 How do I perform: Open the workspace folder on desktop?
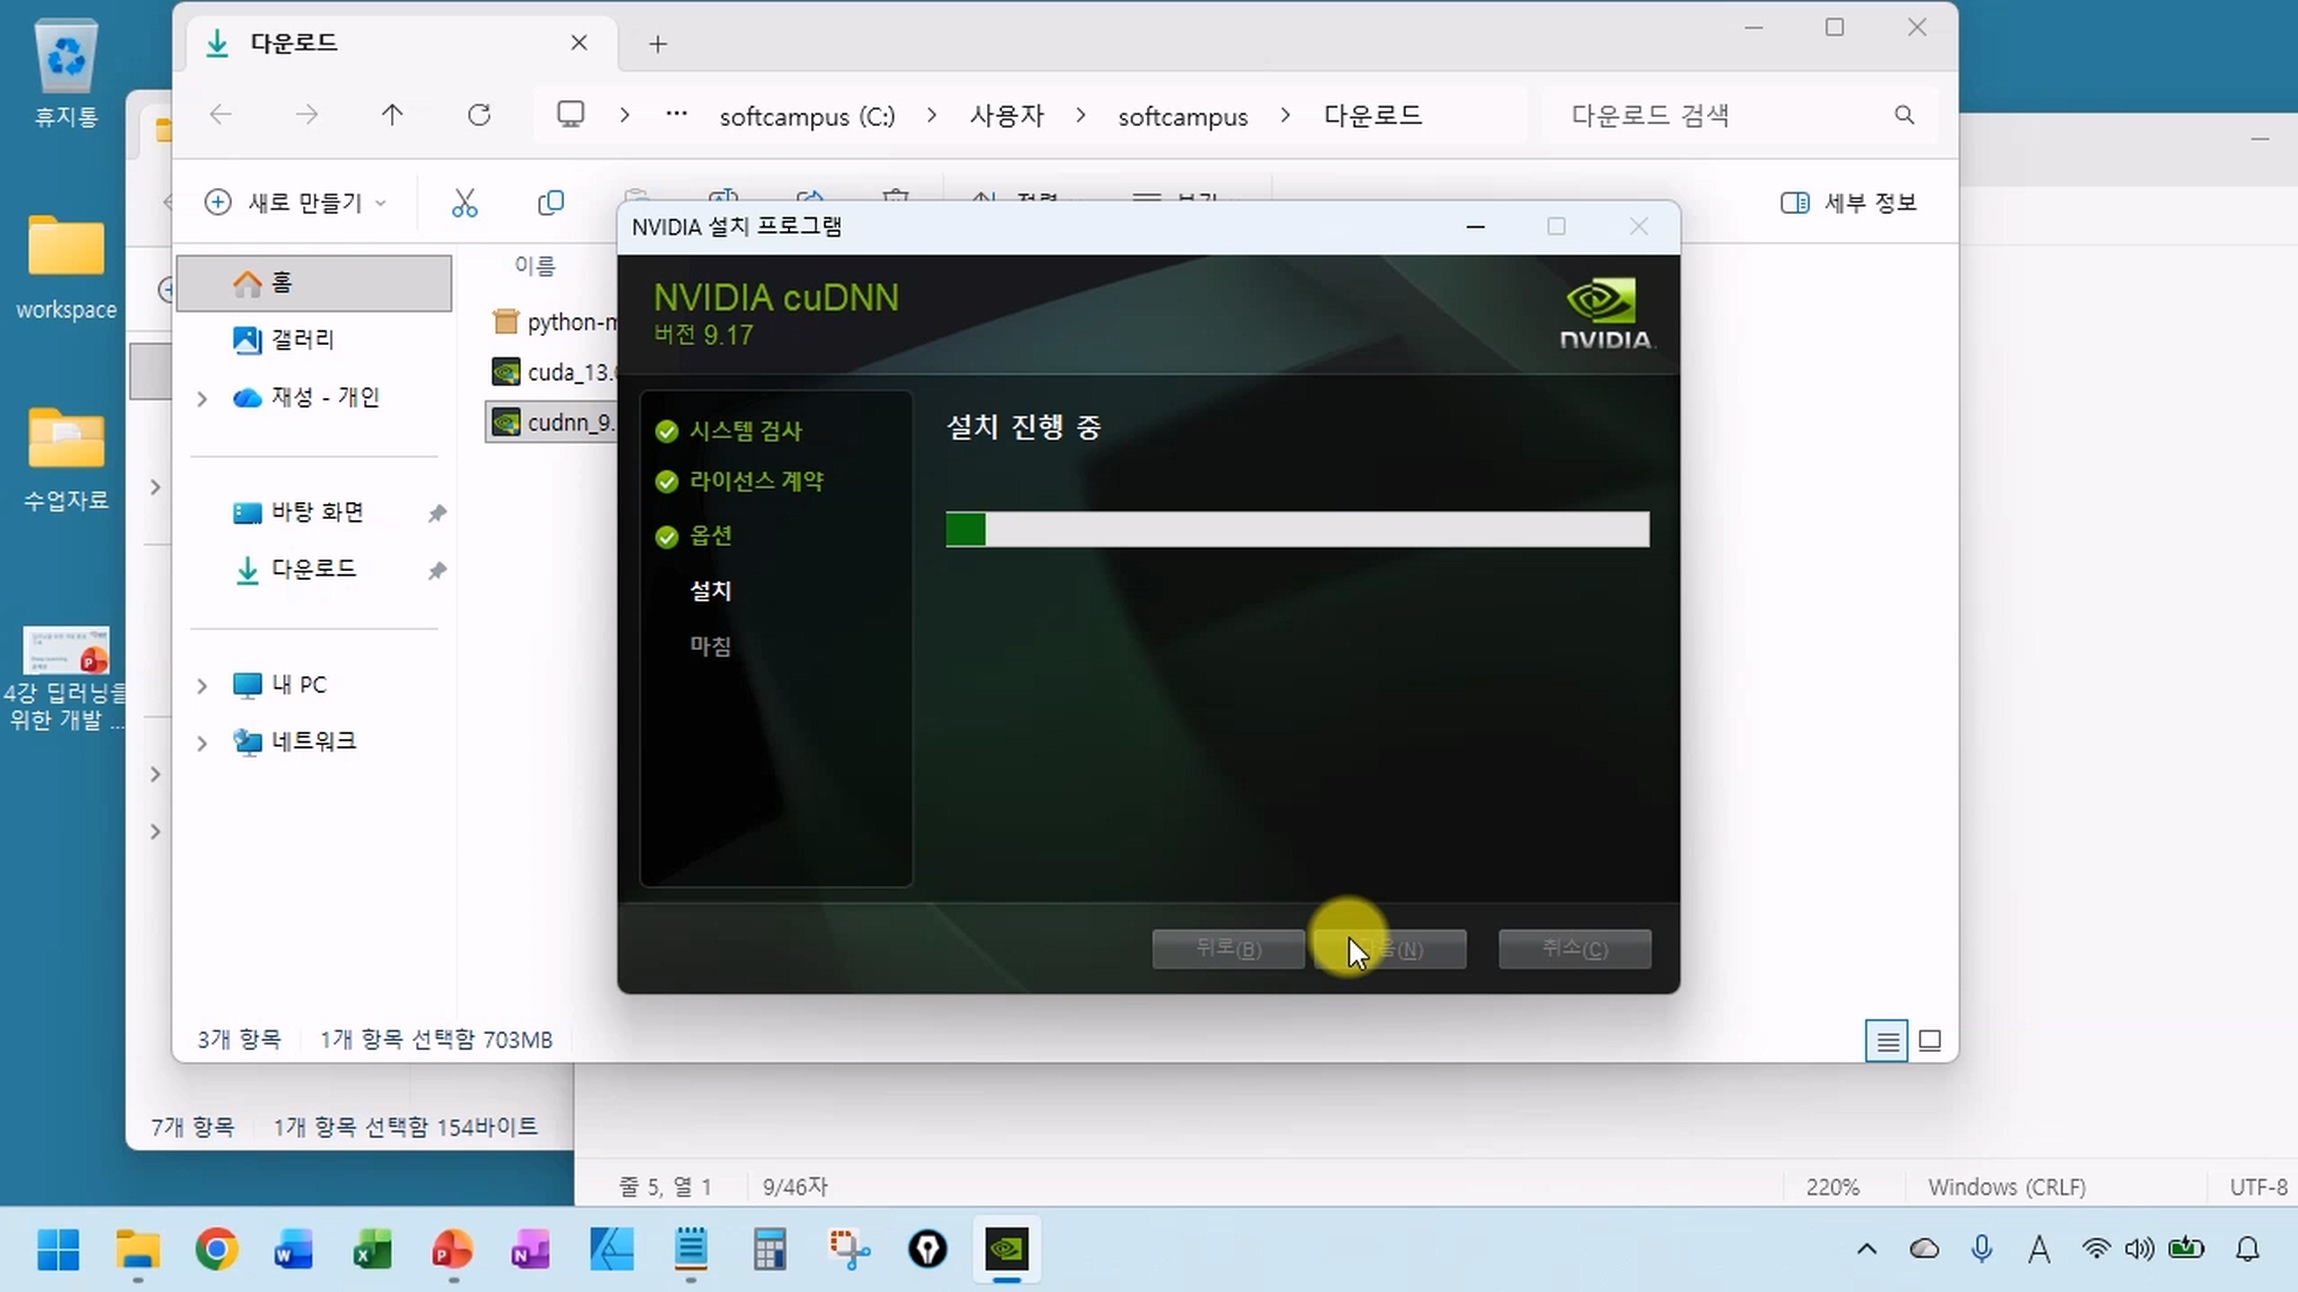(66, 266)
